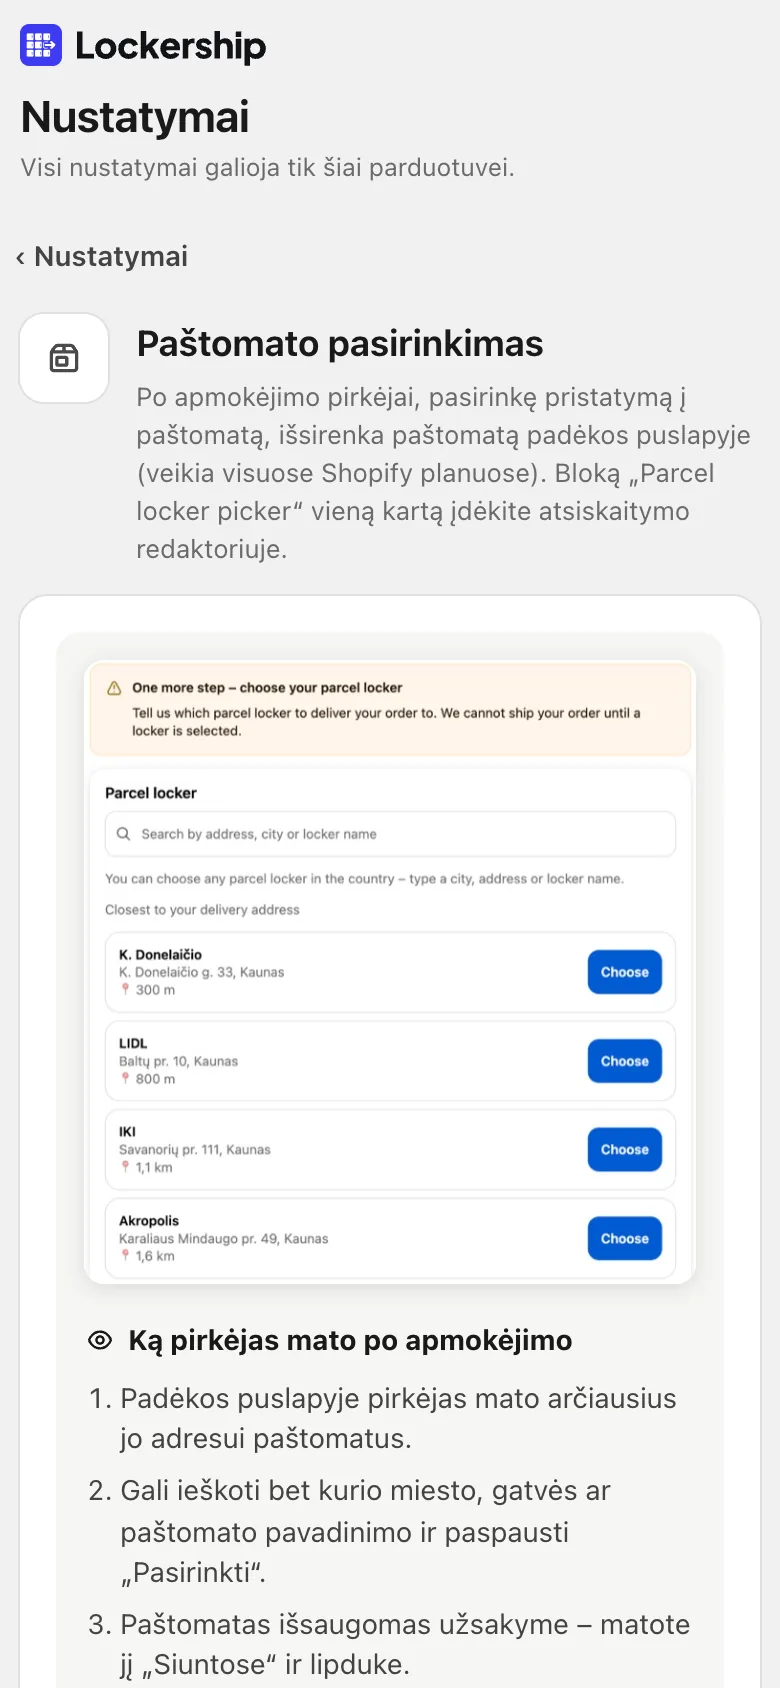Image resolution: width=780 pixels, height=1688 pixels.
Task: Choose the Akropolis parcel locker
Action: point(624,1238)
